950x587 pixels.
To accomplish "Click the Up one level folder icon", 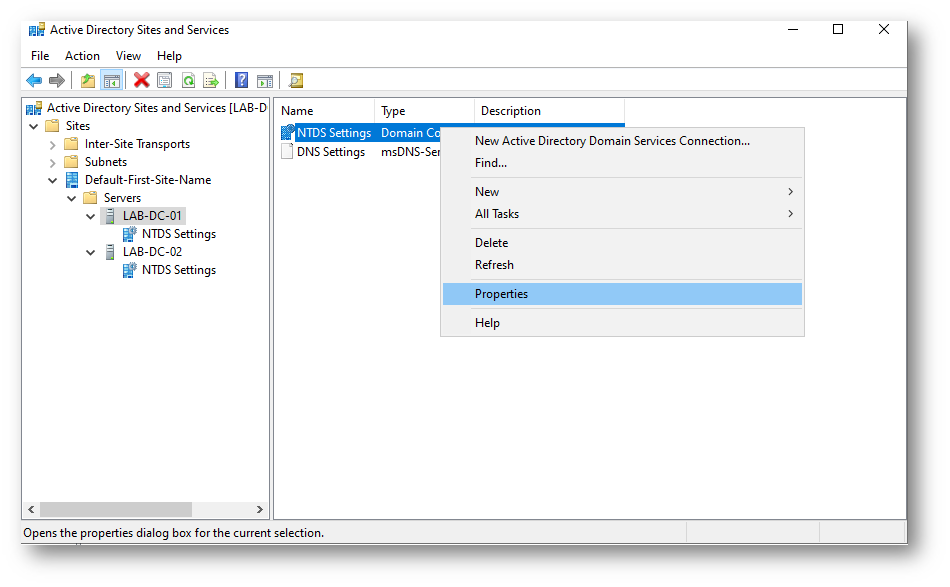I will [x=88, y=80].
